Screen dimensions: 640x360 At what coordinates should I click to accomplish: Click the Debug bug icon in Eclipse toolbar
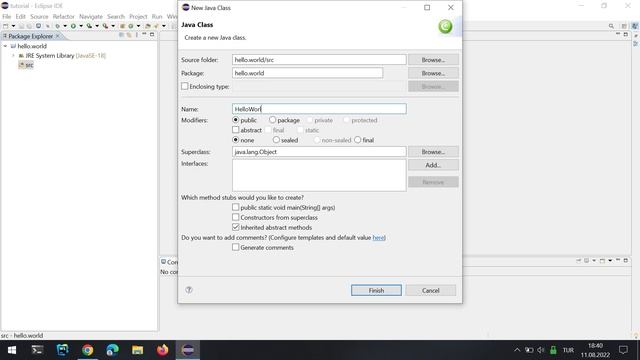(58, 26)
